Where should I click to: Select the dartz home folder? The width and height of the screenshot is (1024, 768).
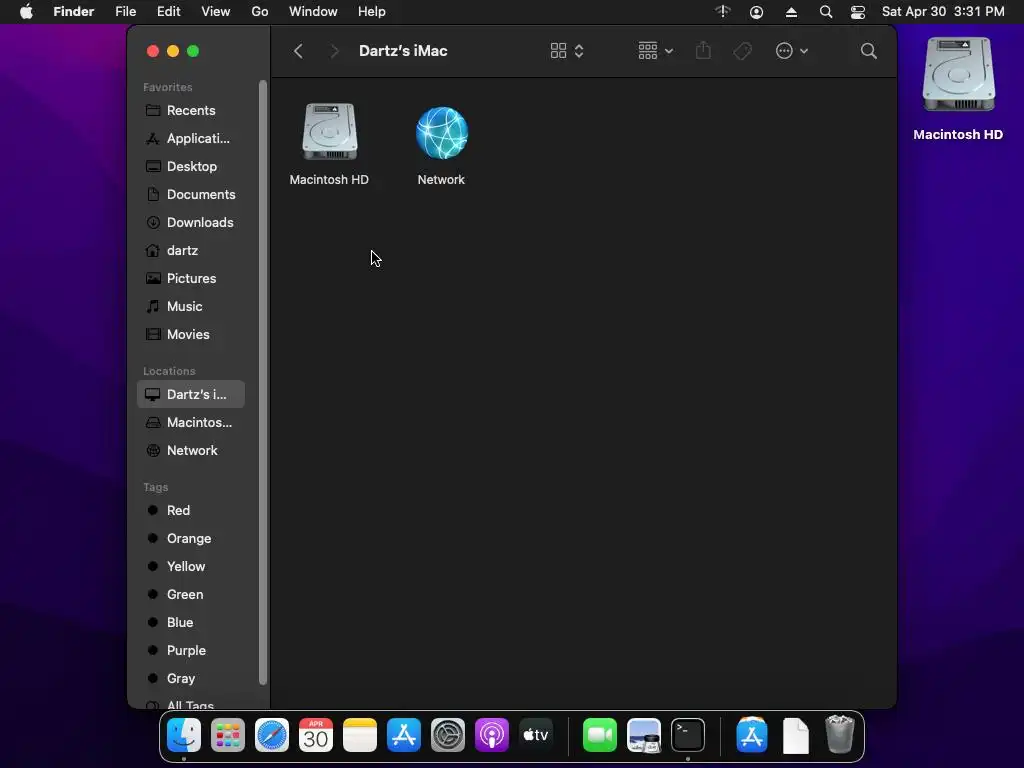point(191,251)
